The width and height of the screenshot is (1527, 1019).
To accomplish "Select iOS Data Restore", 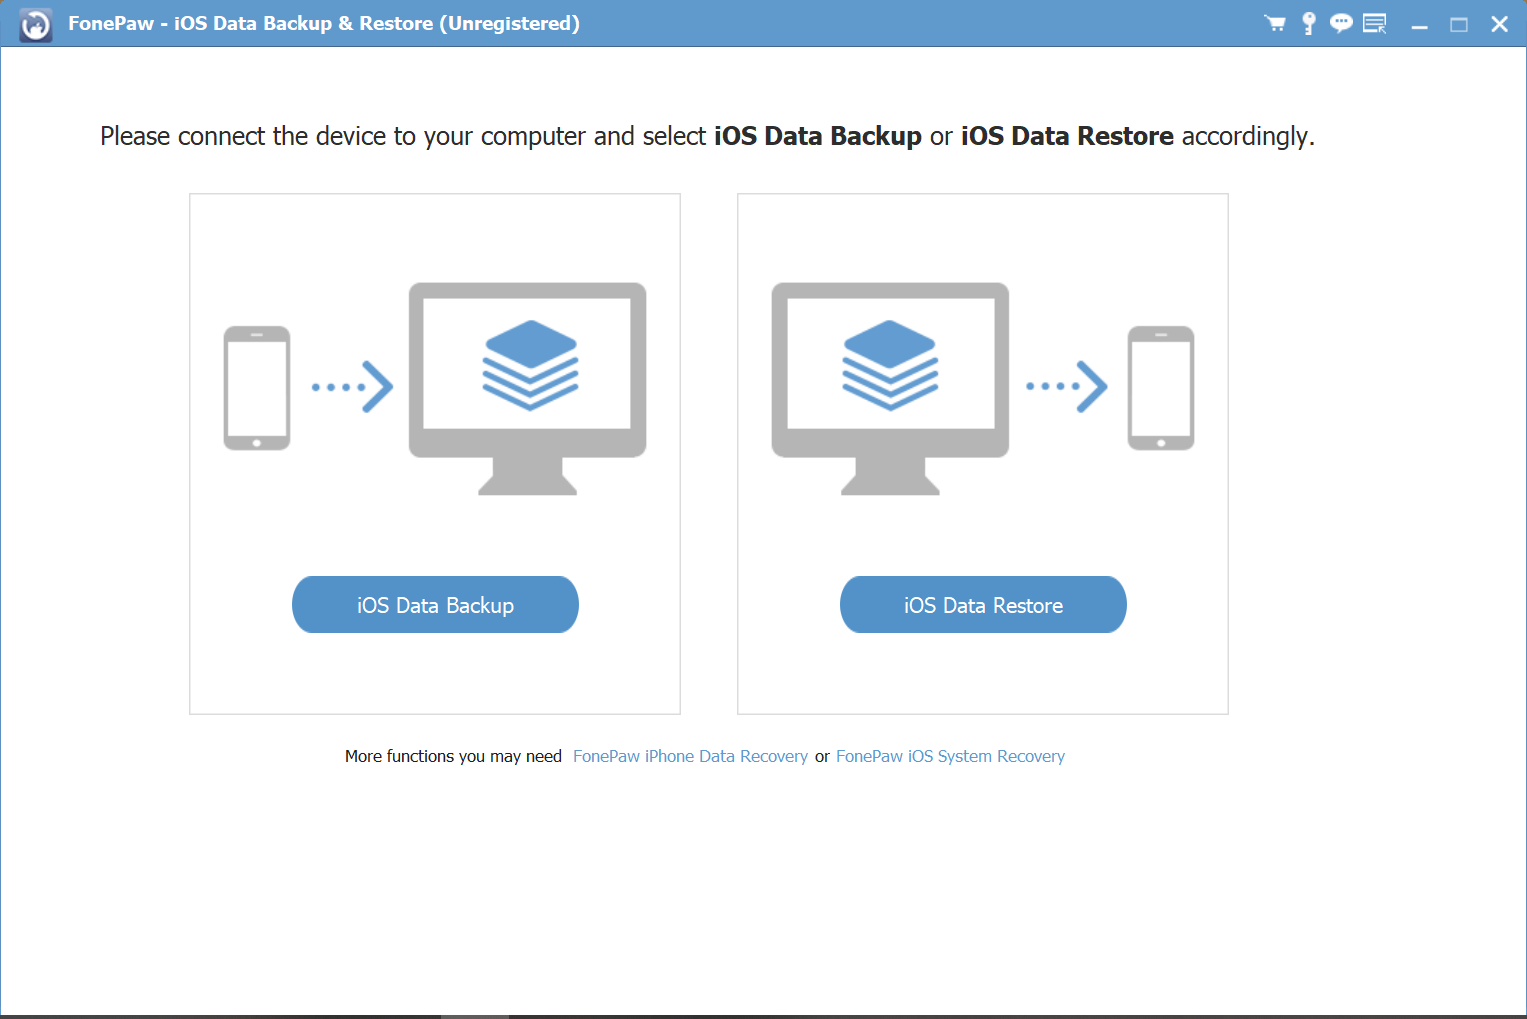I will tap(983, 604).
